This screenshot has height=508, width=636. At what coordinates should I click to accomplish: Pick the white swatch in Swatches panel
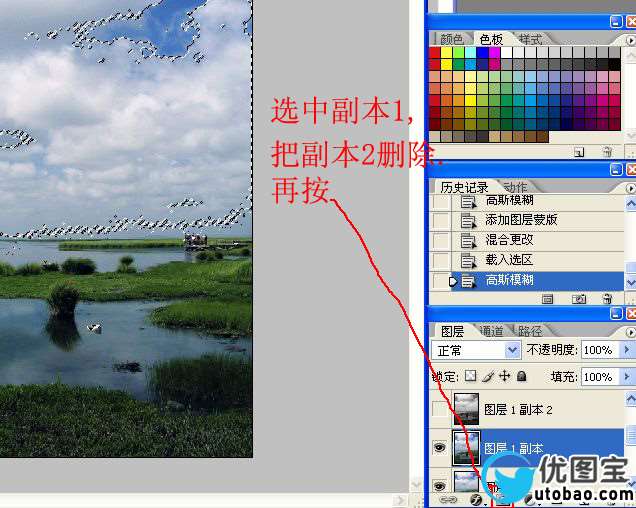coord(507,53)
